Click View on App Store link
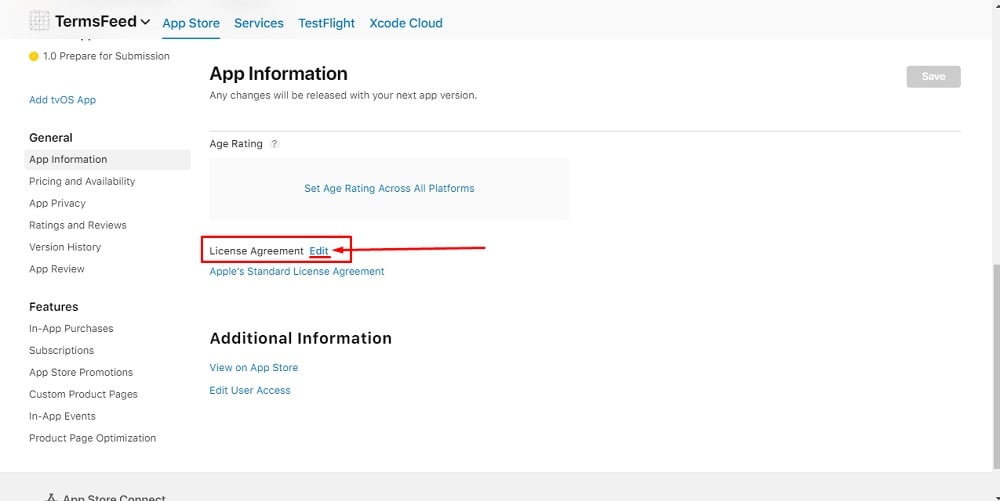The image size is (1000, 501). (x=253, y=368)
